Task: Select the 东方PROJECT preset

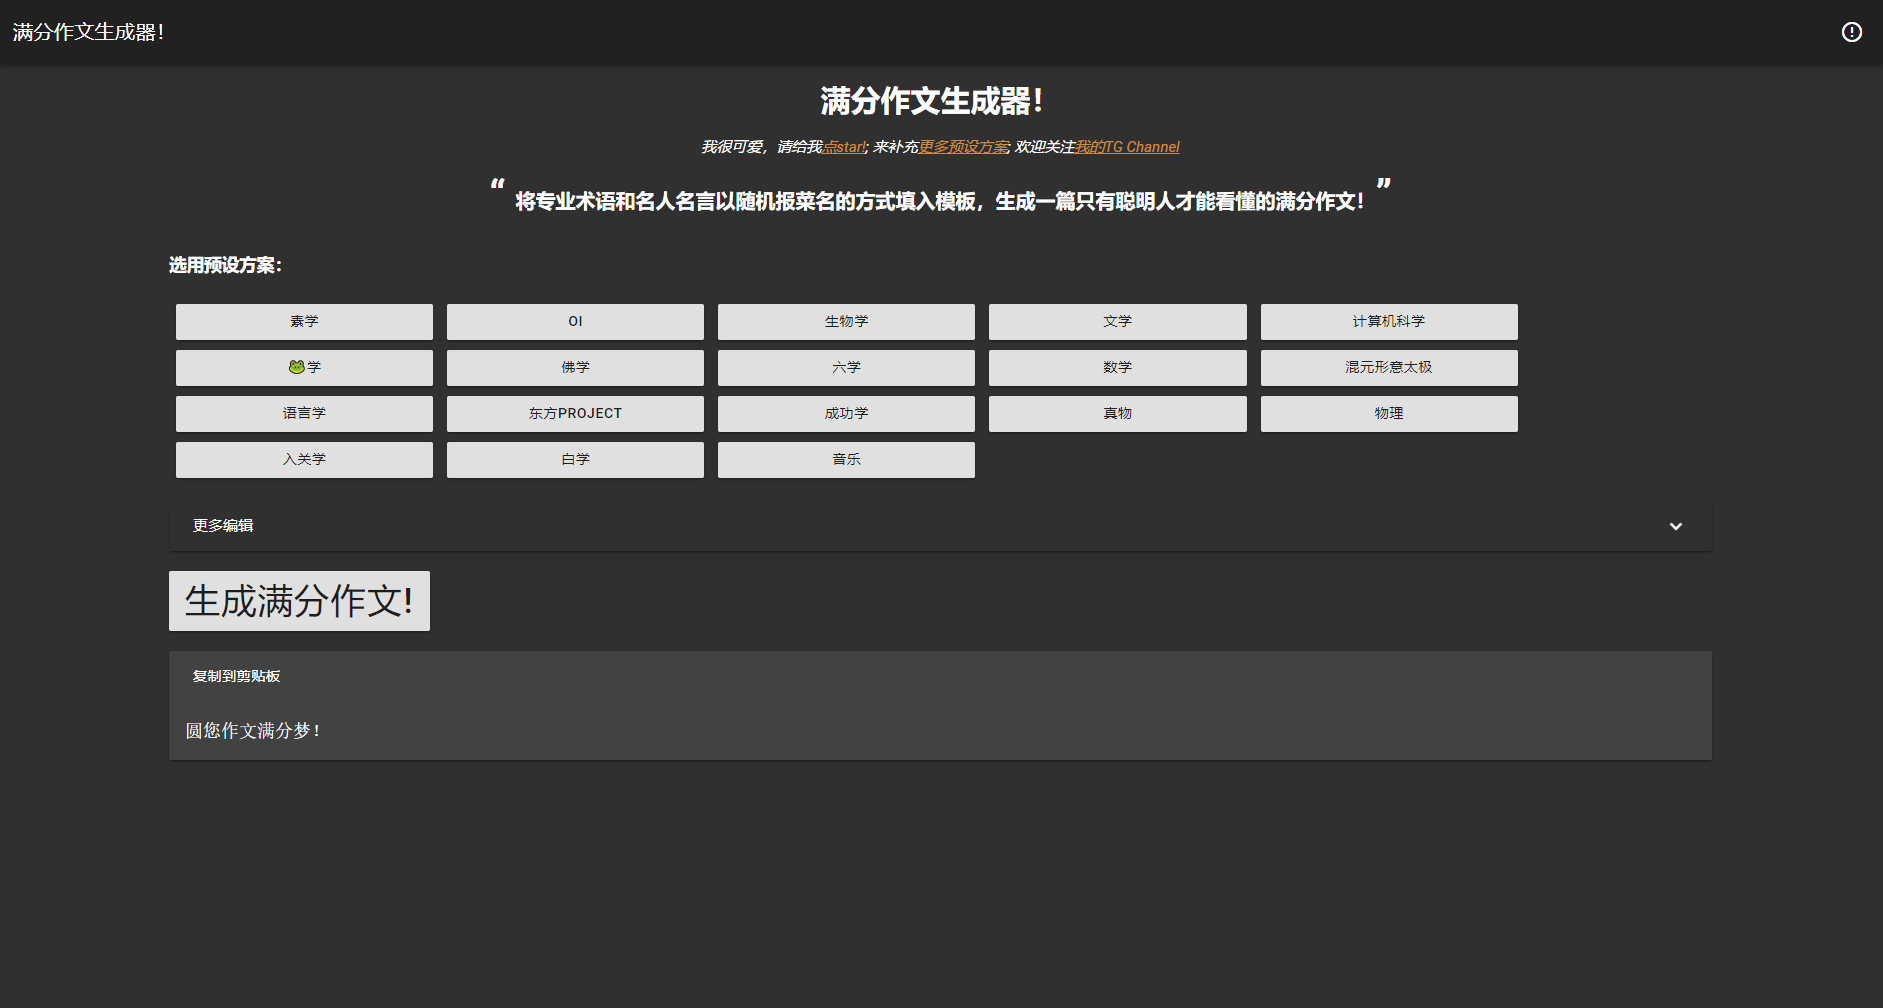Action: click(x=575, y=413)
